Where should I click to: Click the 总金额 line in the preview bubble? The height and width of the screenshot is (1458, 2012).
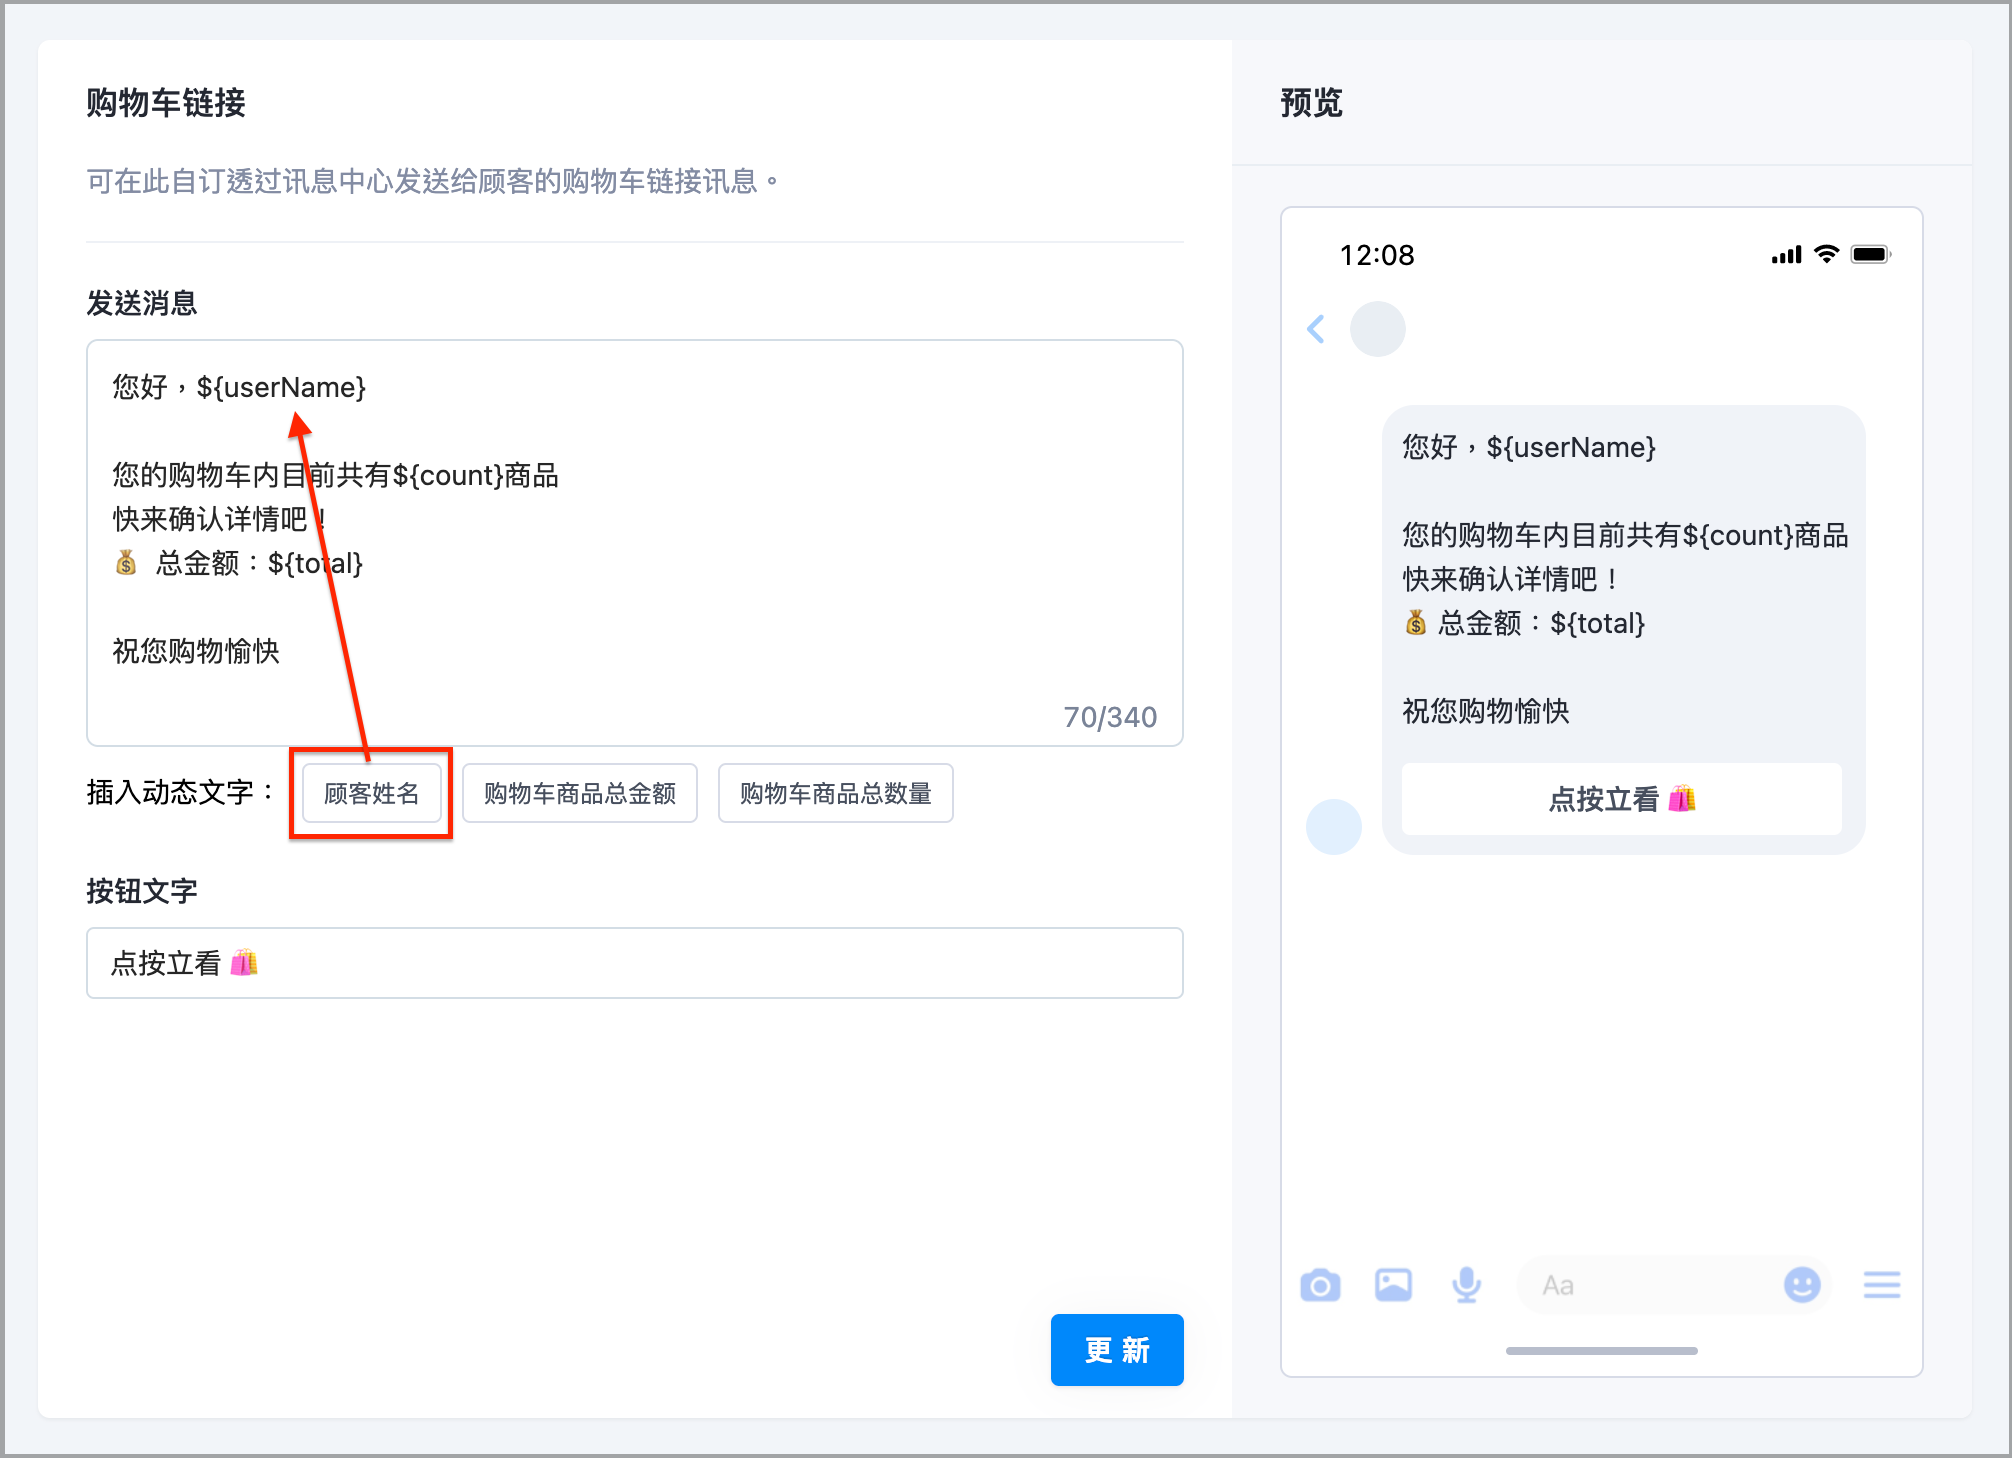[1524, 623]
